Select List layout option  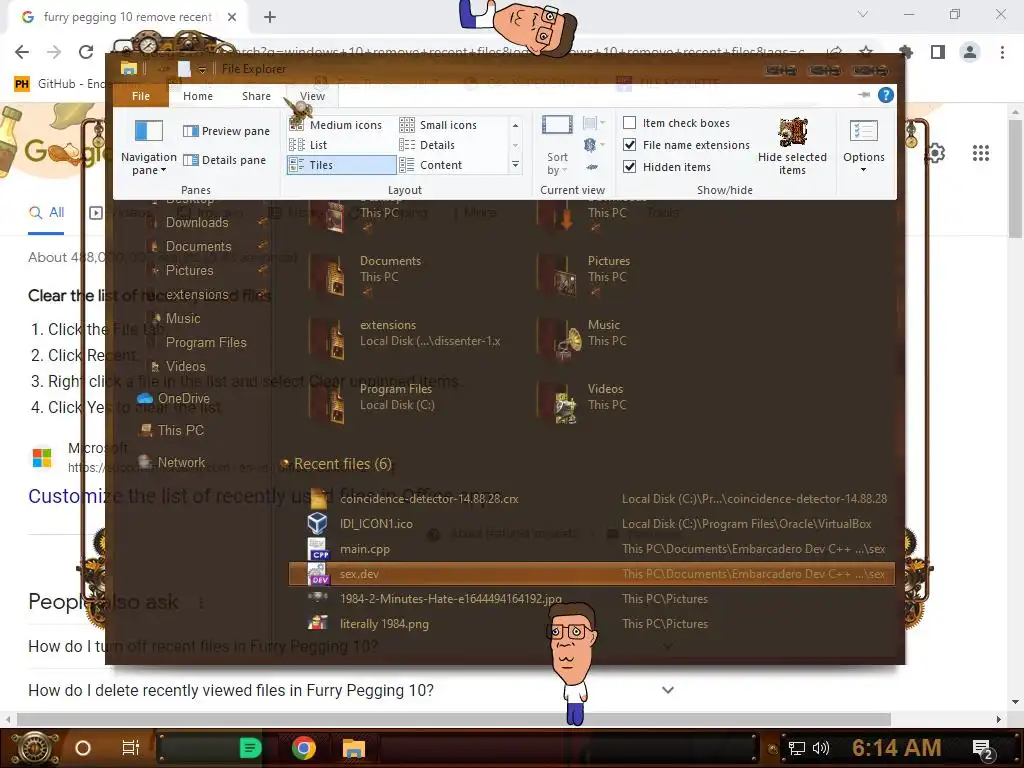[x=308, y=145]
